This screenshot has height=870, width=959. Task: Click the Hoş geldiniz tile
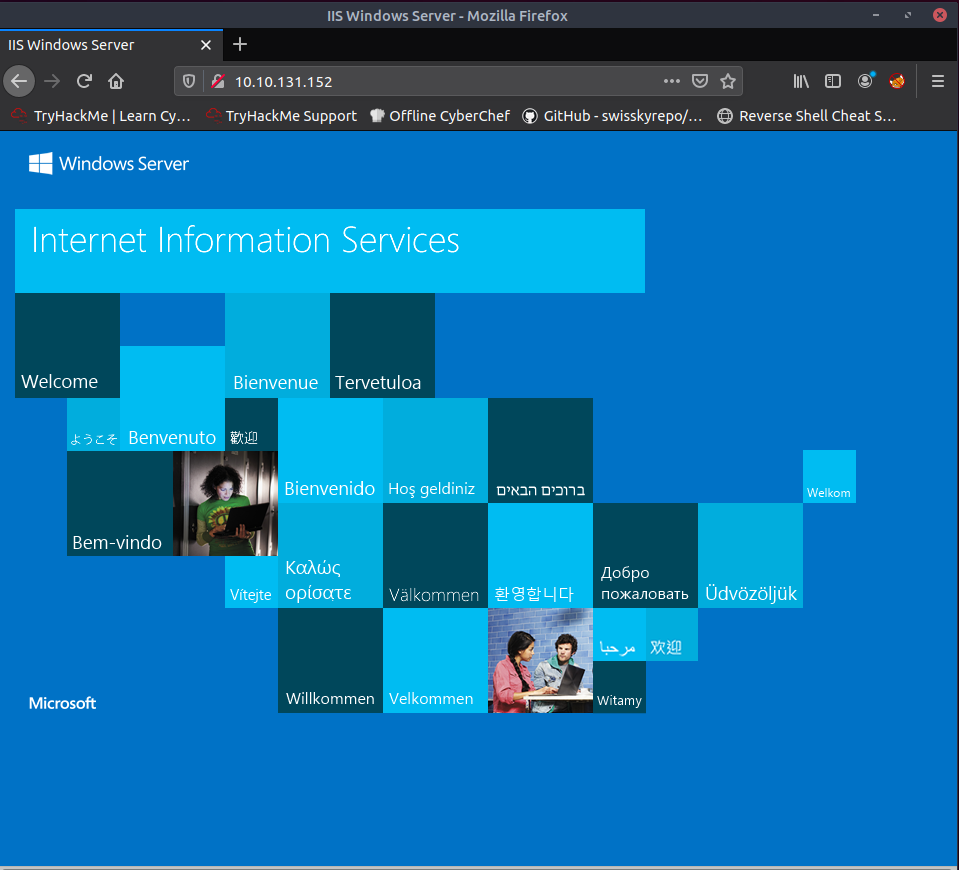pos(435,450)
